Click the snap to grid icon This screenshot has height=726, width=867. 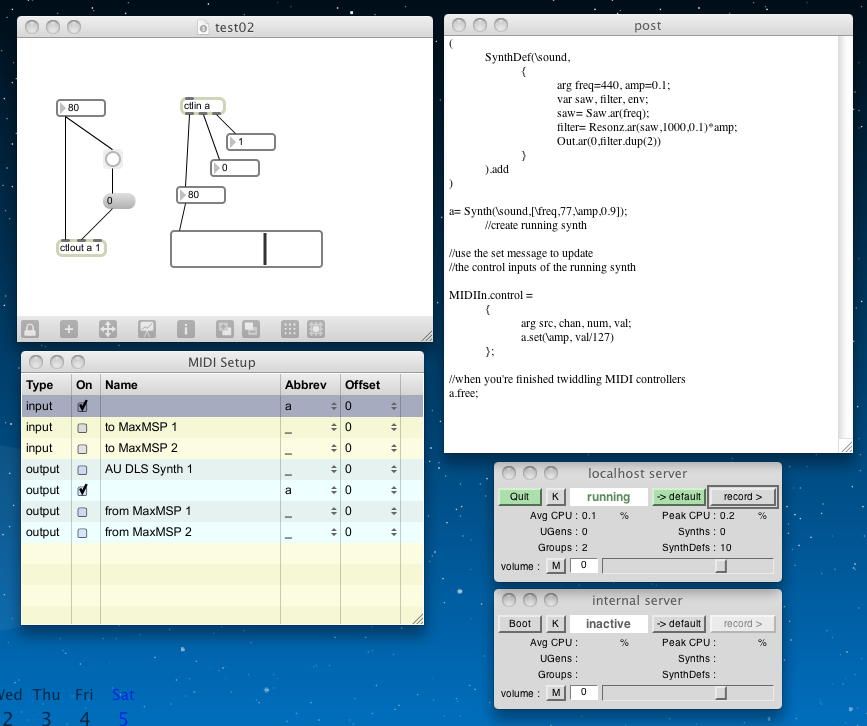(x=316, y=329)
